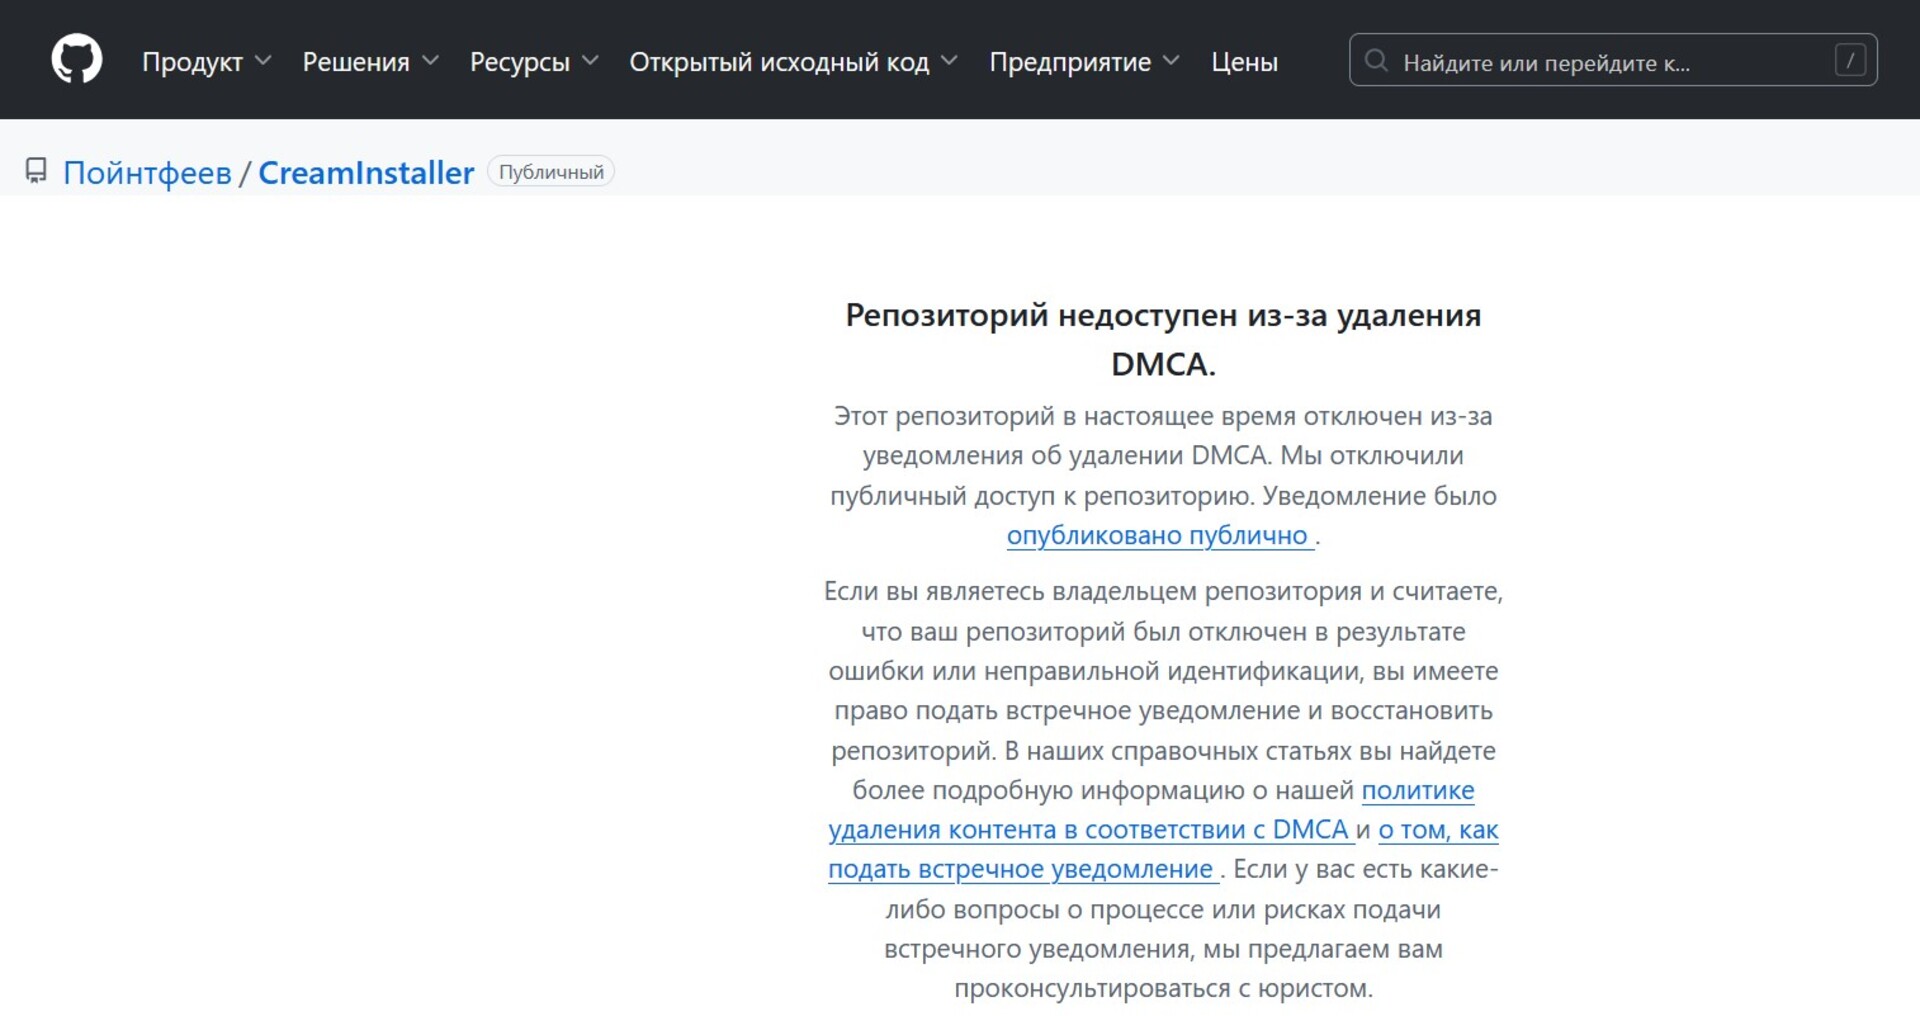
Task: Focus the Найдите или перейдите search field
Action: tap(1600, 62)
